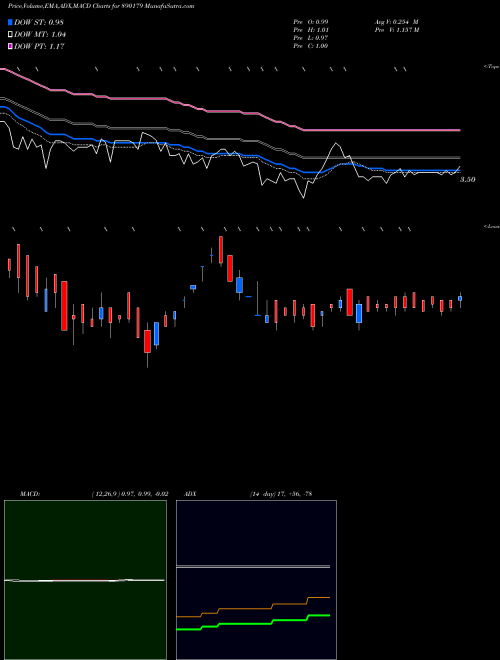Screen dimensions: 500x660
Task: Click the 'Pre V: 1.157 M' volume value
Action: point(397,30)
